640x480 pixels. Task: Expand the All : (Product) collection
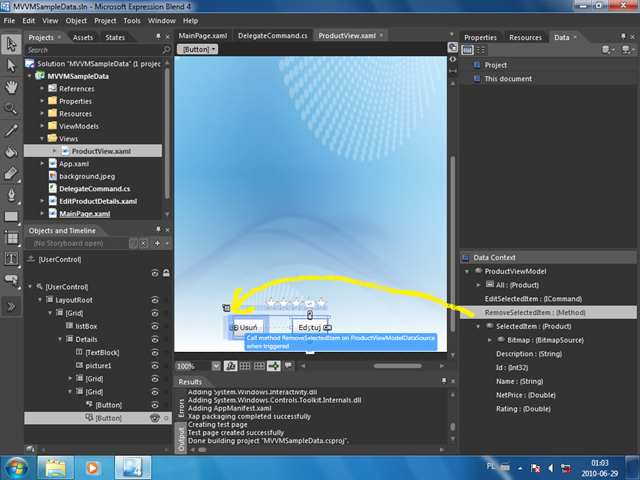[x=478, y=285]
